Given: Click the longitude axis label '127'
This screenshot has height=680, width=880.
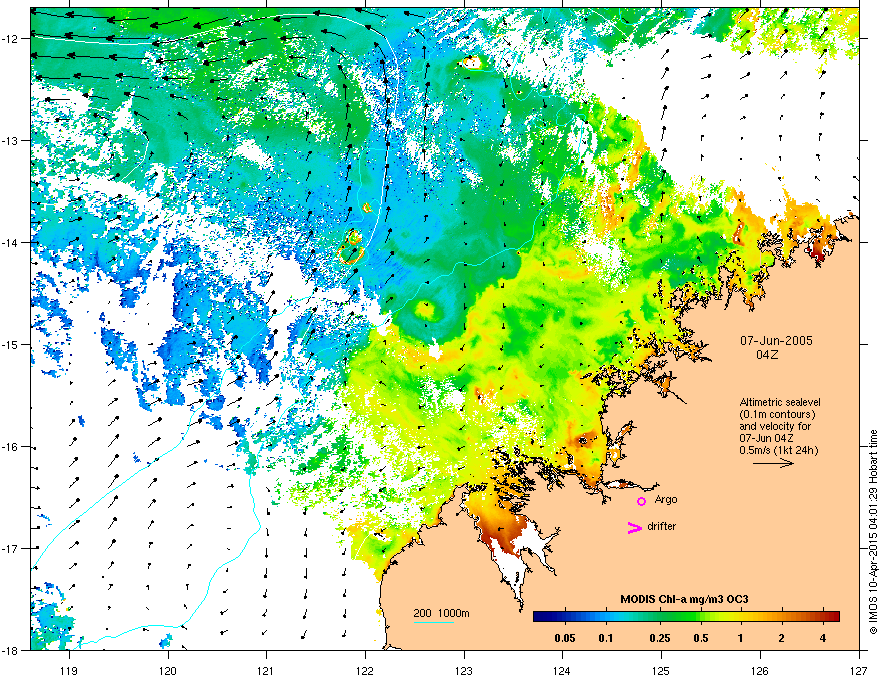Looking at the screenshot, I should pyautogui.click(x=859, y=670).
